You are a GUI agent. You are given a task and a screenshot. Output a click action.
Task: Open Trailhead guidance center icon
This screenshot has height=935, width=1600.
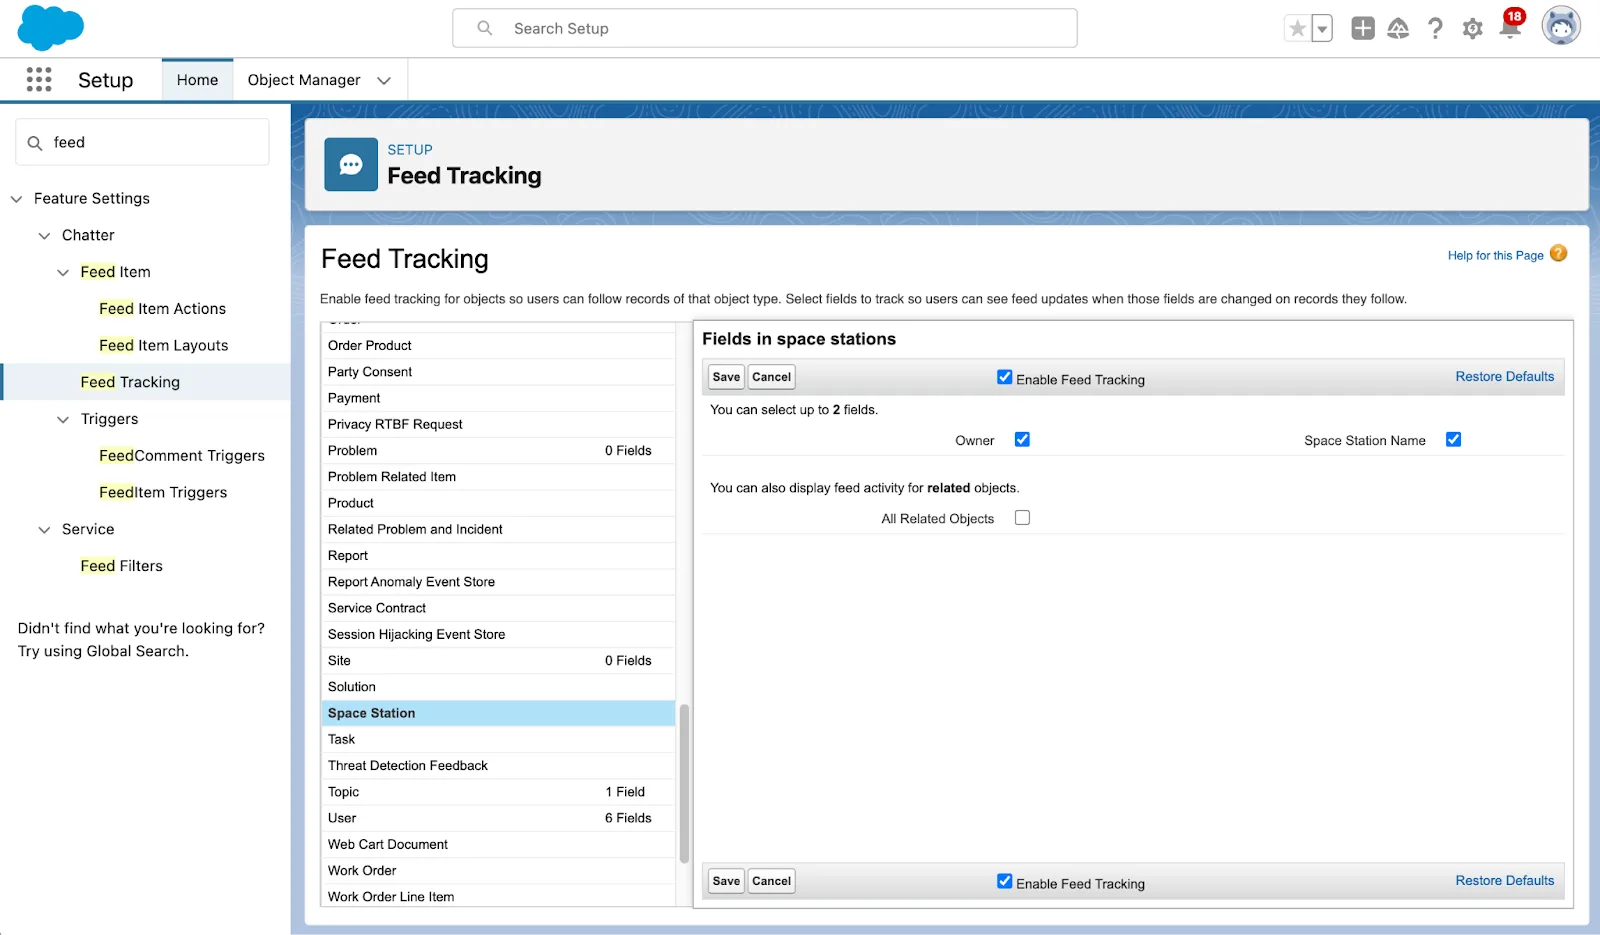coord(1398,29)
